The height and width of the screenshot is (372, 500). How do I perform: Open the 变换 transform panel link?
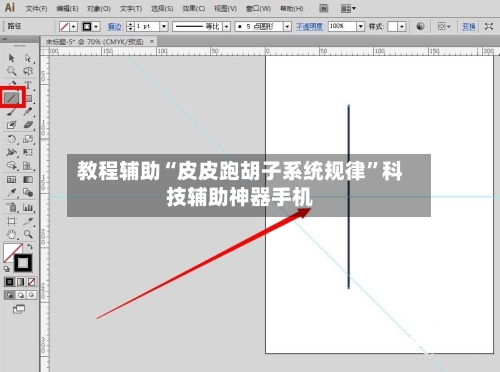[x=468, y=26]
